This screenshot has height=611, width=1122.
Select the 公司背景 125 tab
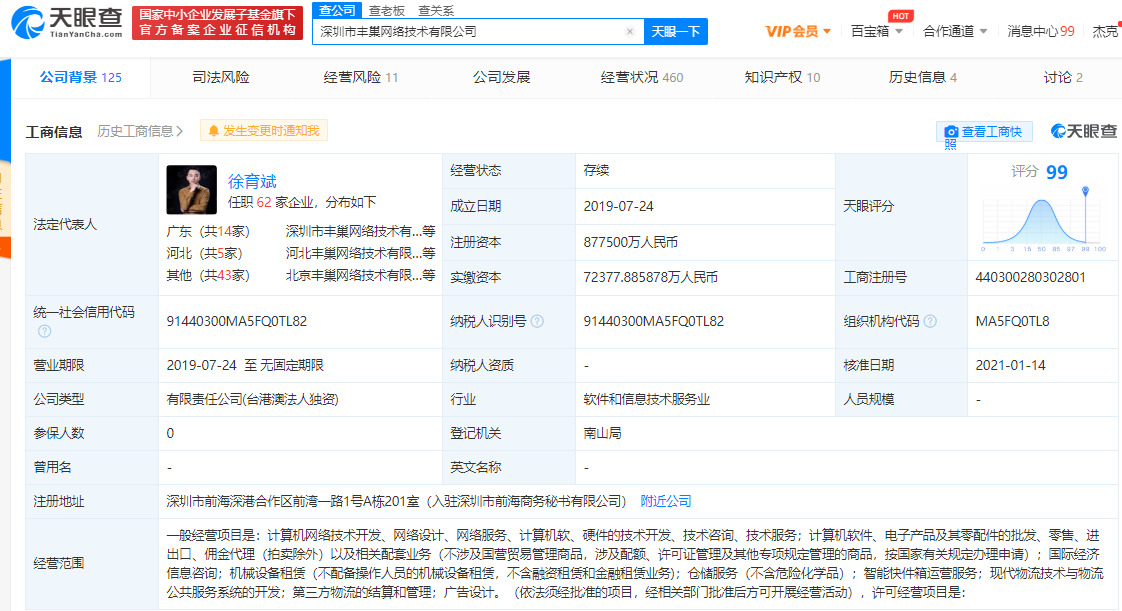click(81, 77)
